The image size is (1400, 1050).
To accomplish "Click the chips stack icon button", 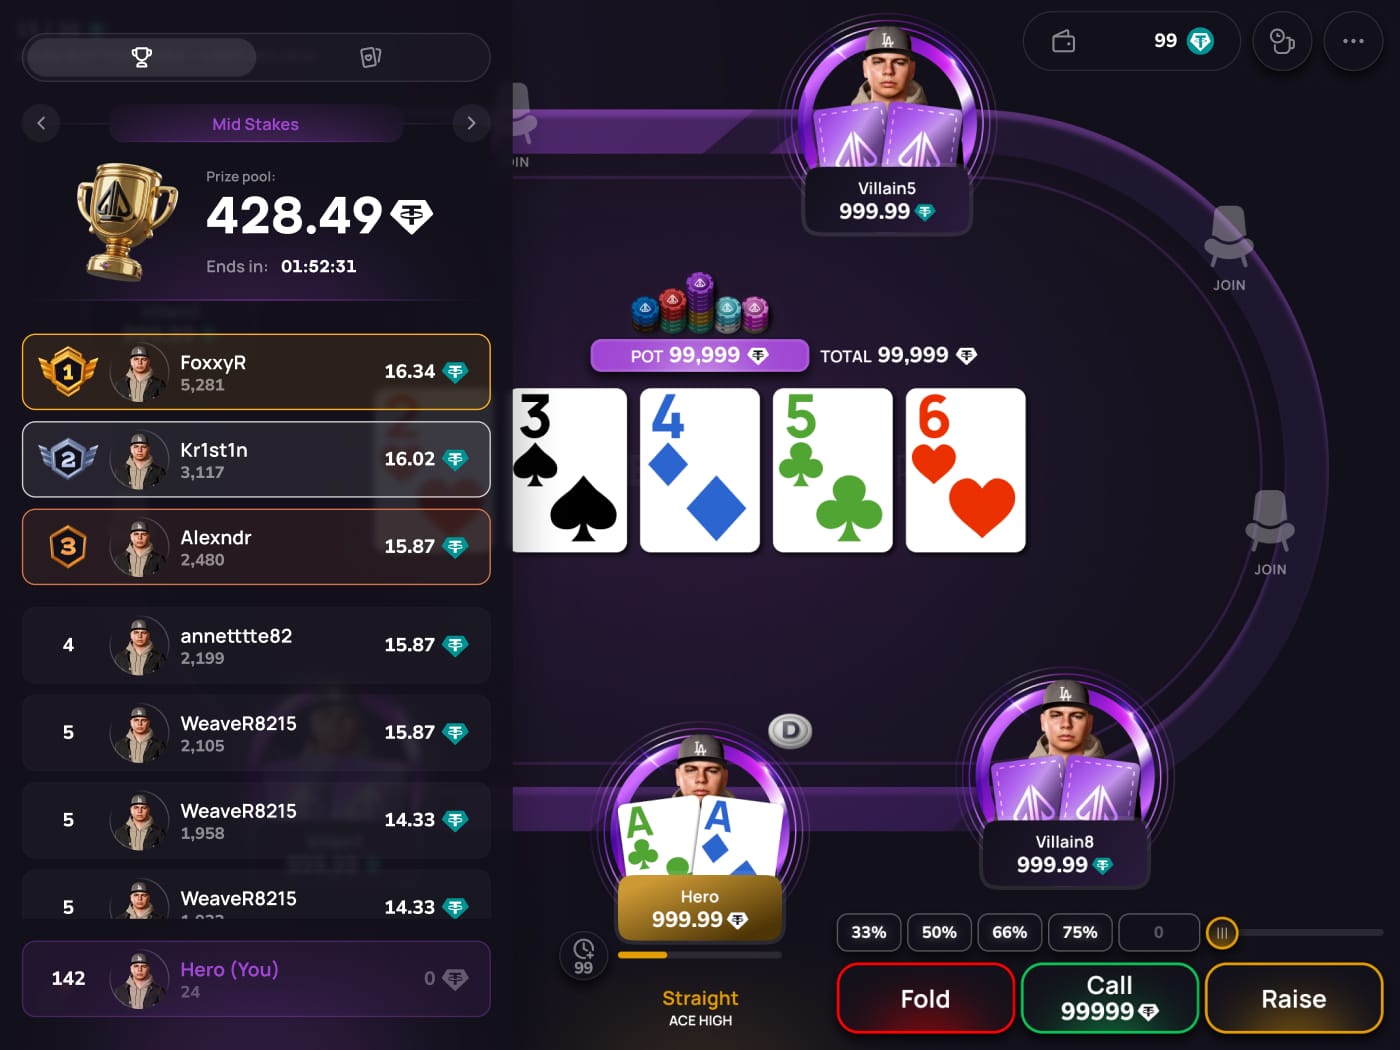I will click(x=1282, y=41).
